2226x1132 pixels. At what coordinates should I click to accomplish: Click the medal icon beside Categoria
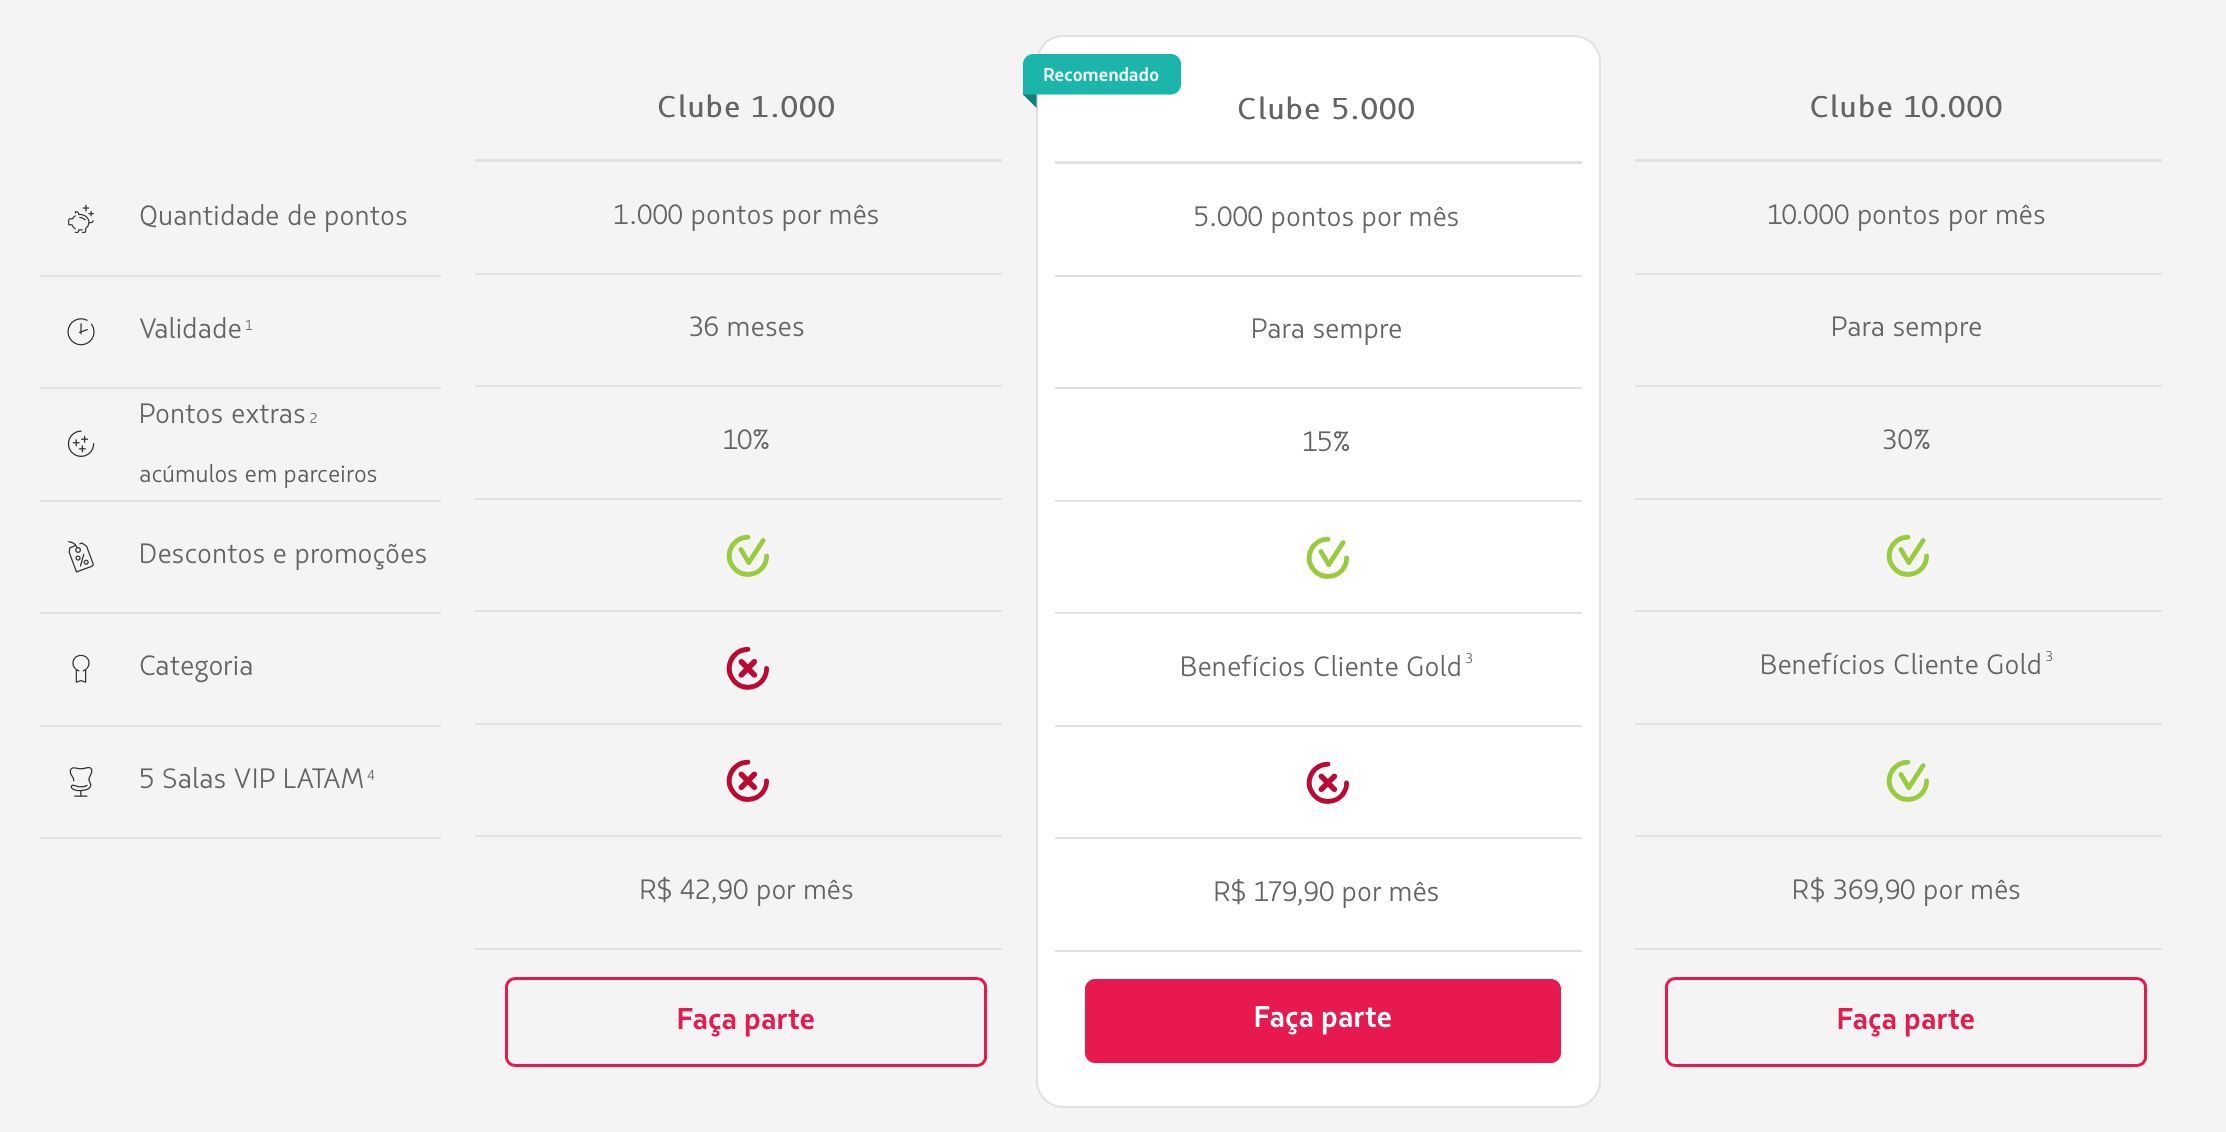click(x=81, y=668)
